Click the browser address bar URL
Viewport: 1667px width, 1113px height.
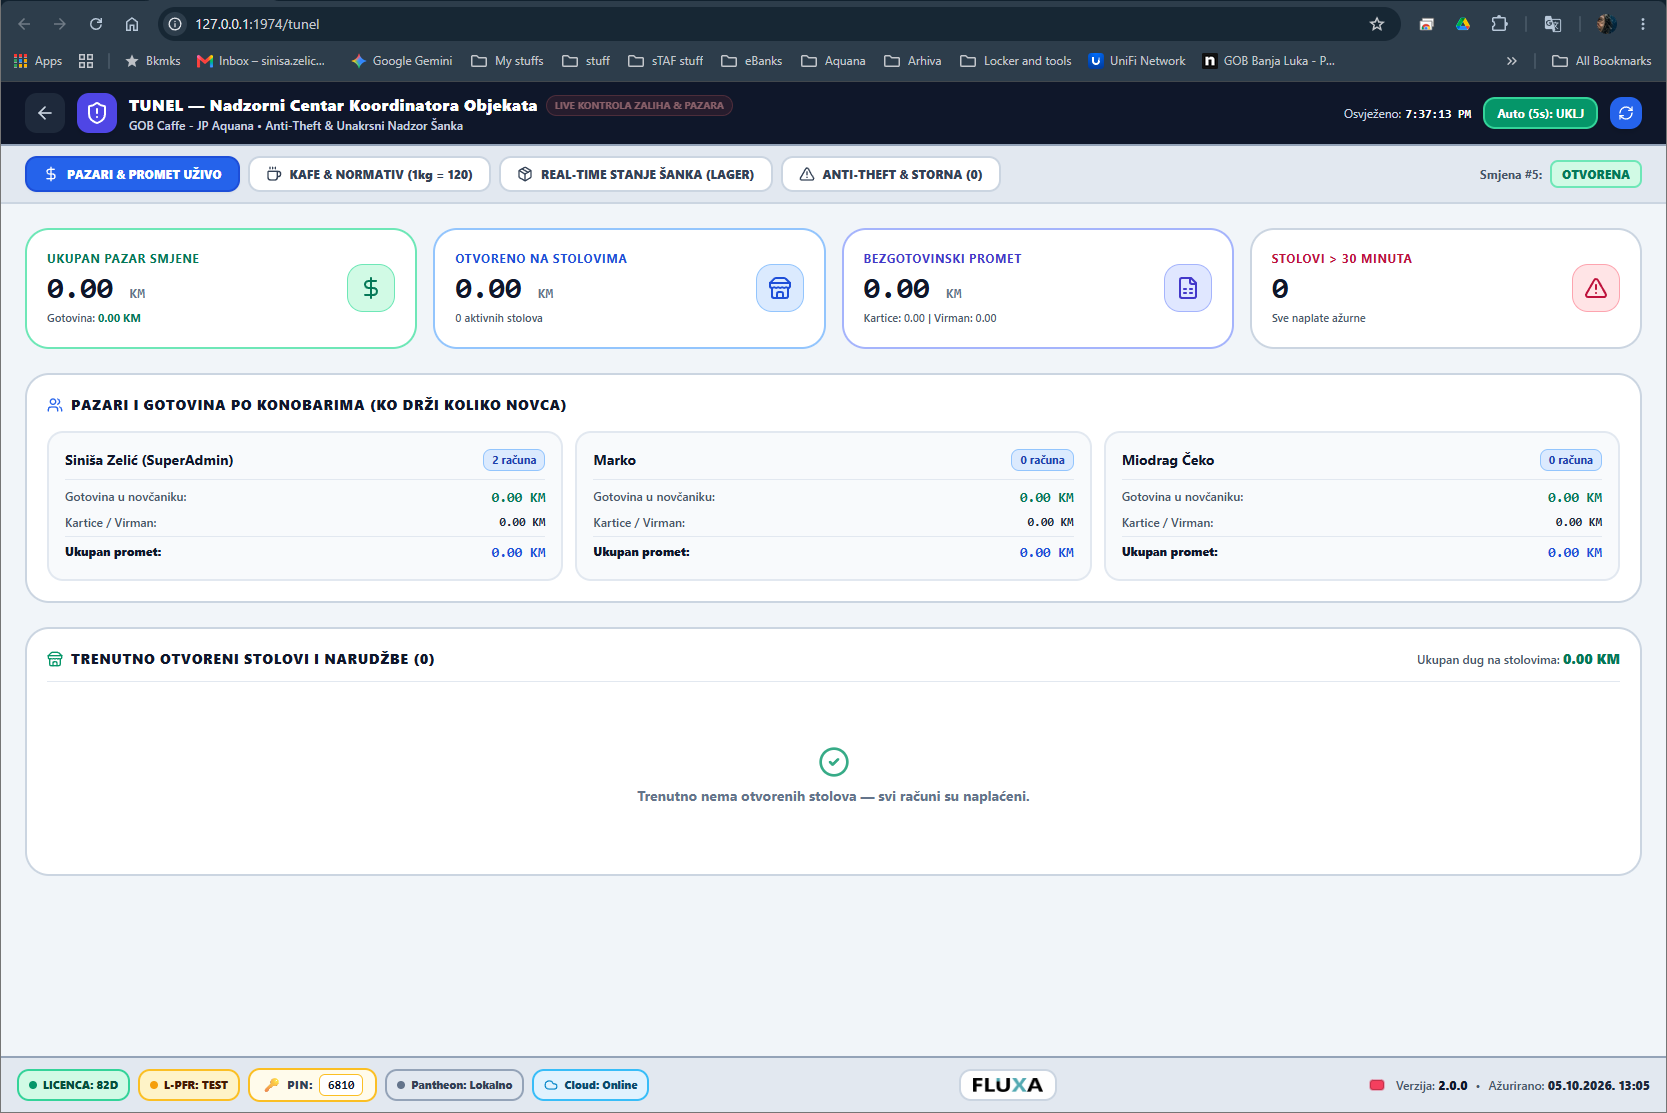[x=257, y=24]
